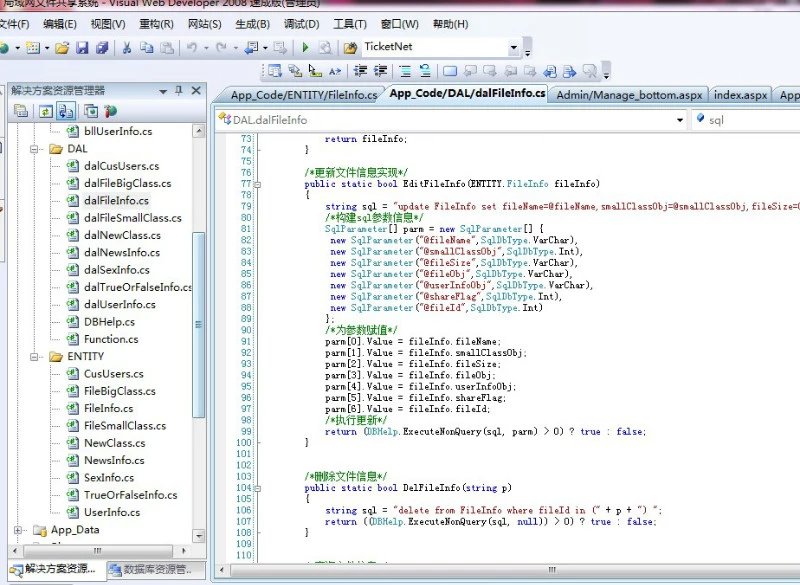Save the current file with the disk icon
The height and width of the screenshot is (585, 800).
coord(82,48)
